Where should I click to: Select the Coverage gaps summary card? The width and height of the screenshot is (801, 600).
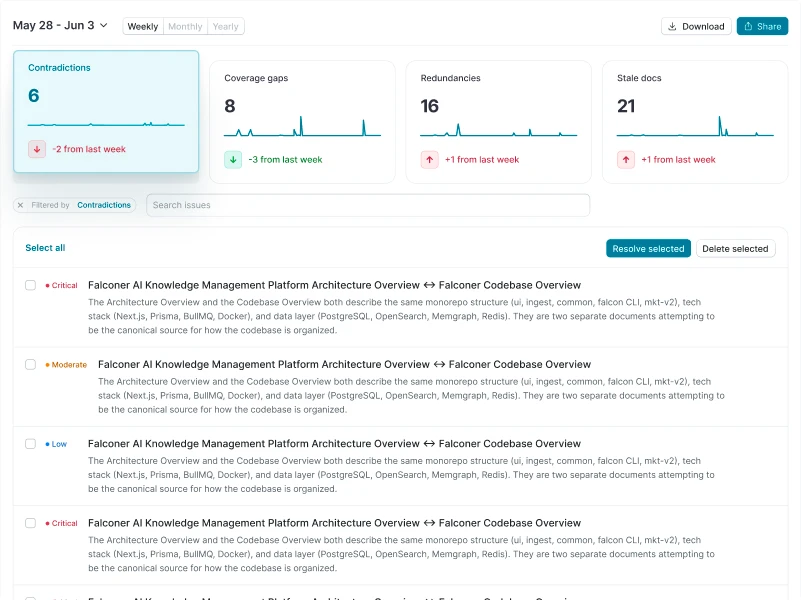302,122
